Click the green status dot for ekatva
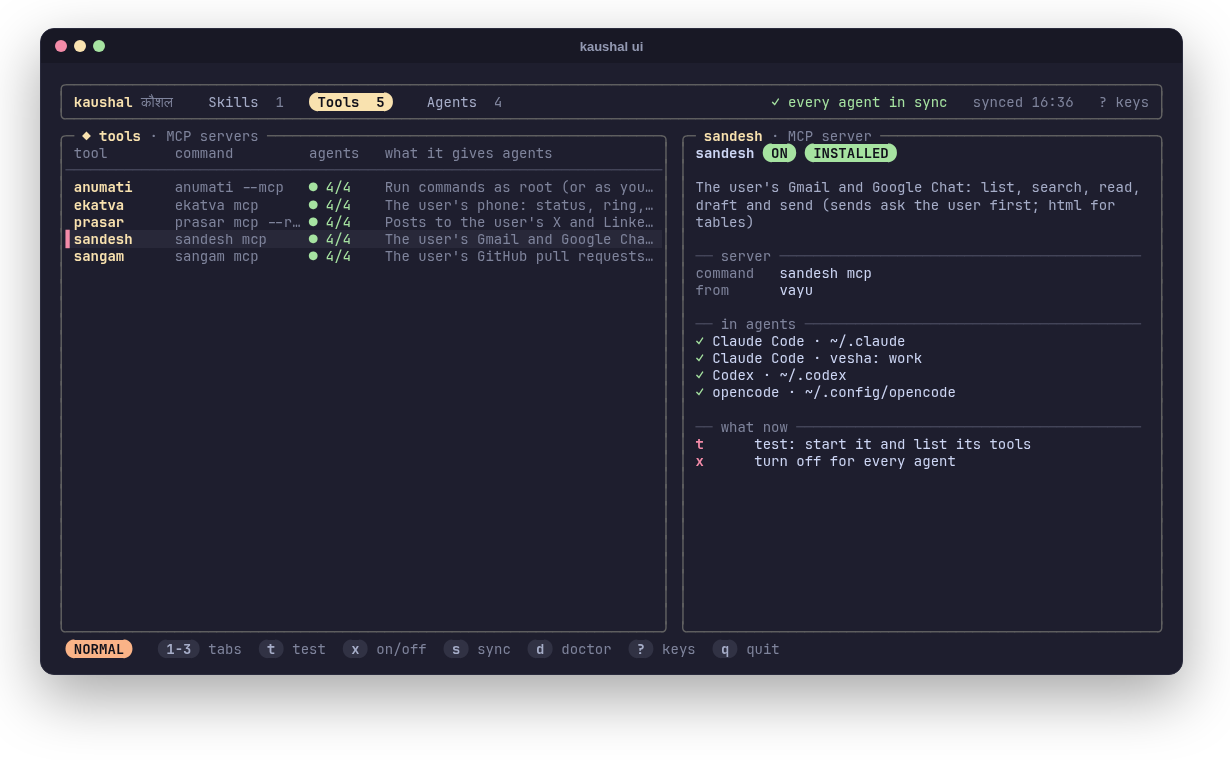Image resolution: width=1230 pixels, height=760 pixels. click(313, 205)
